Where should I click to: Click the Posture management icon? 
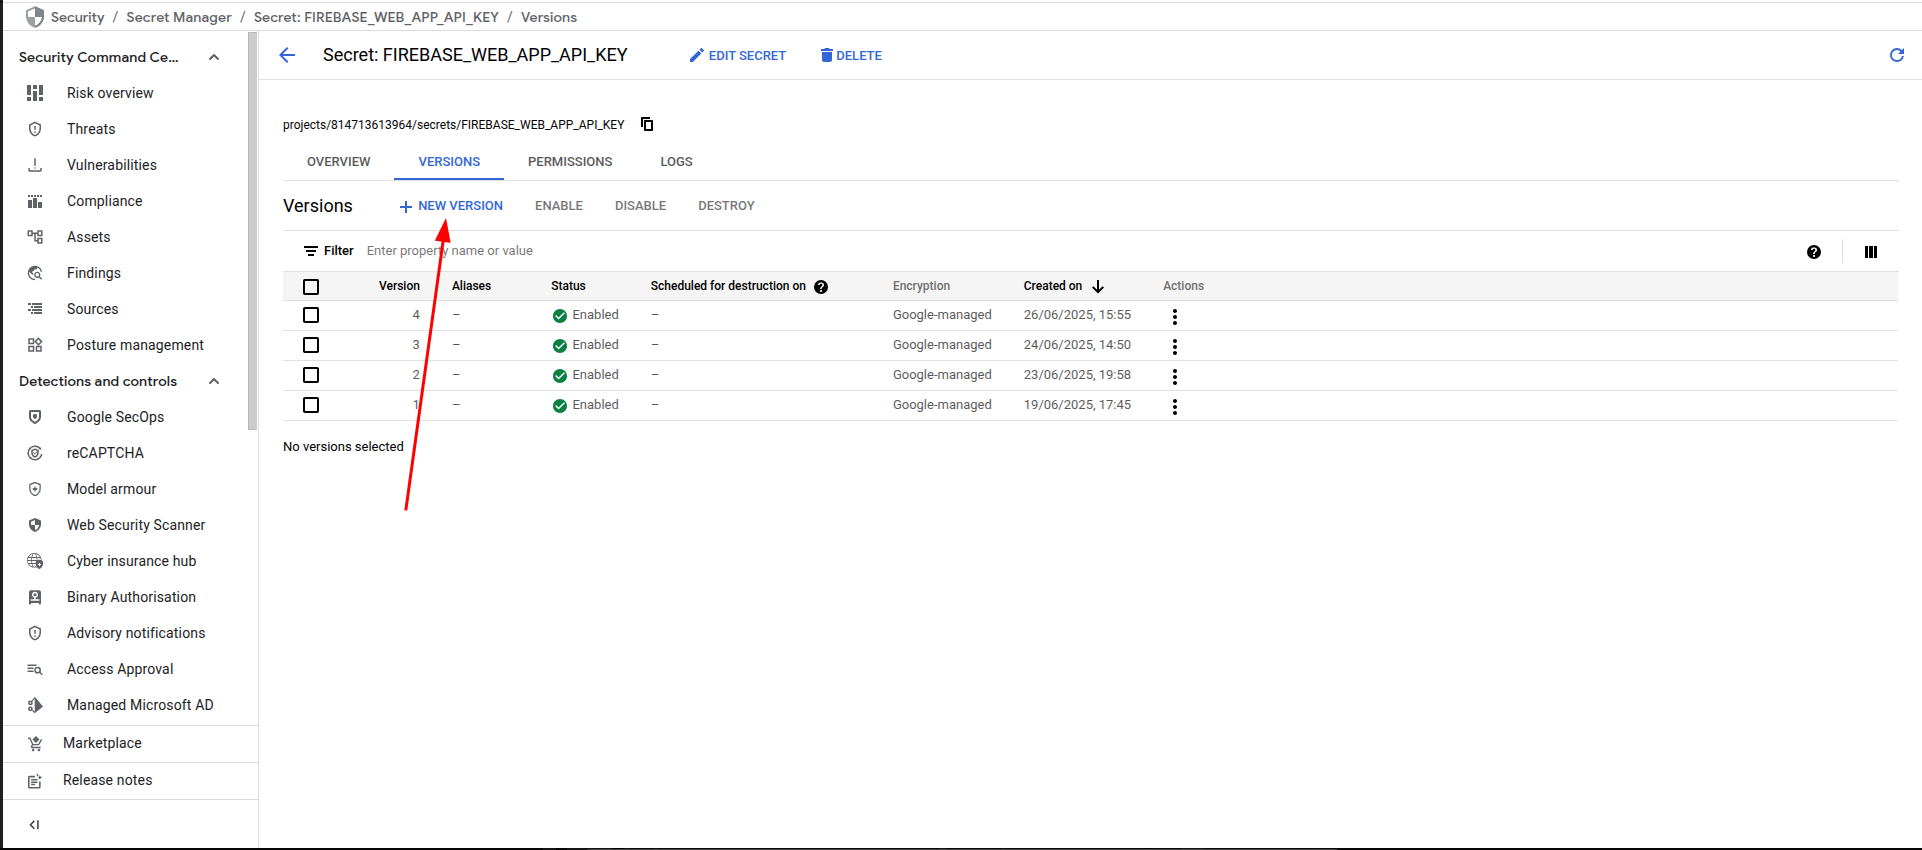pos(35,345)
